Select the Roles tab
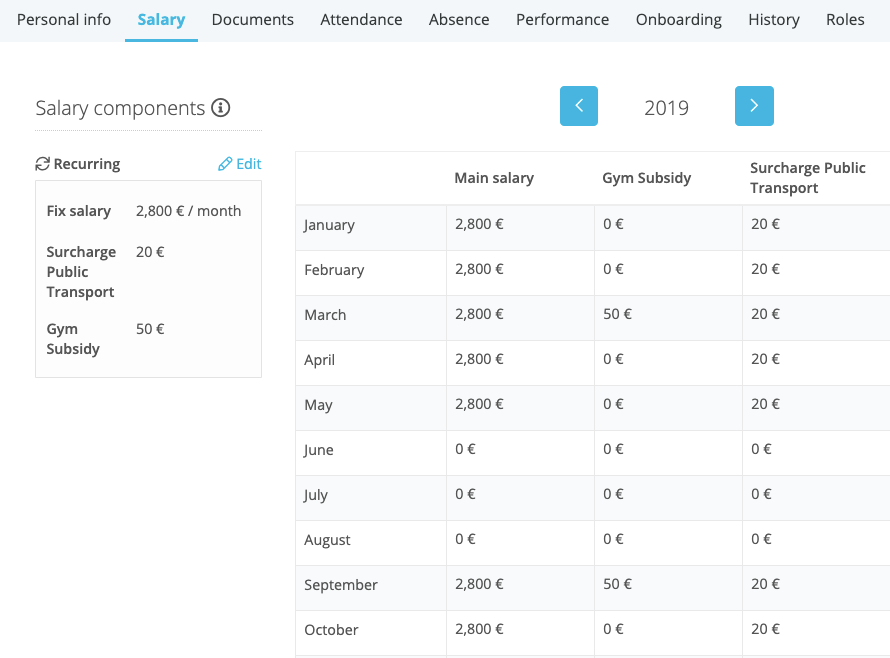Screen dimensions: 890x658 pos(845,19)
